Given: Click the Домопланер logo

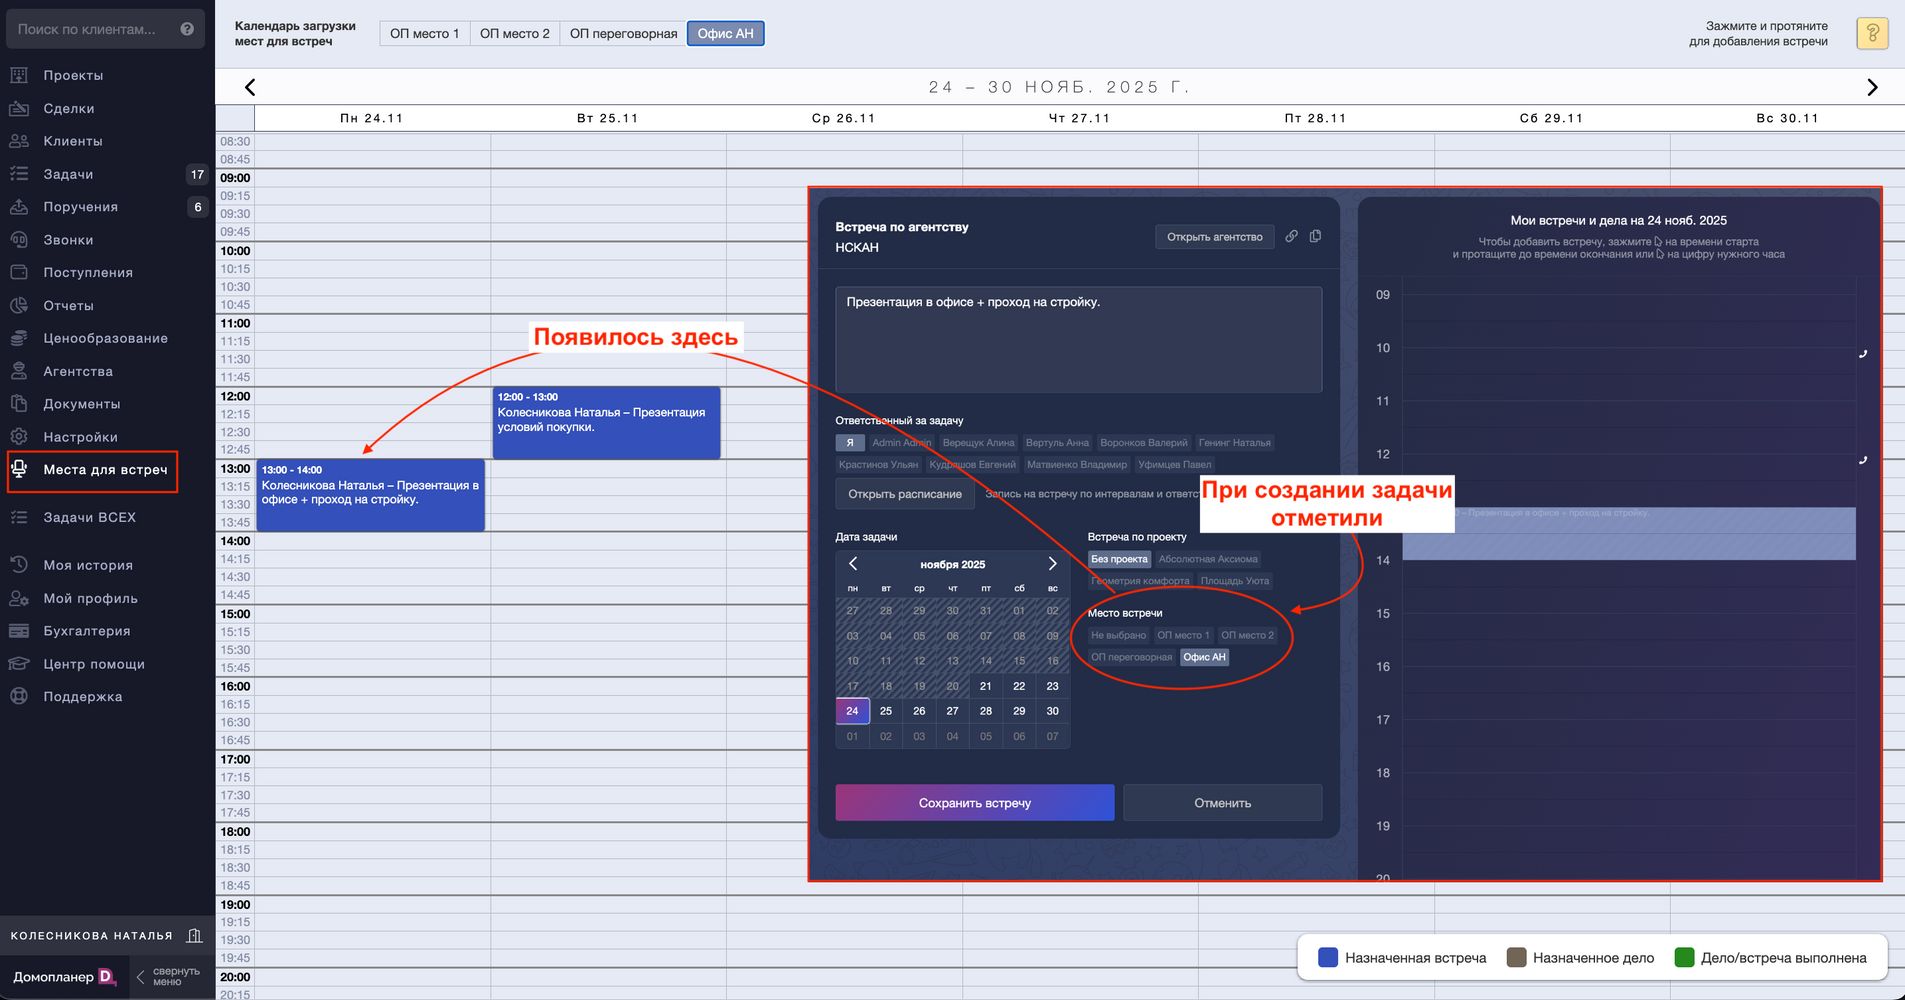Looking at the screenshot, I should point(65,977).
